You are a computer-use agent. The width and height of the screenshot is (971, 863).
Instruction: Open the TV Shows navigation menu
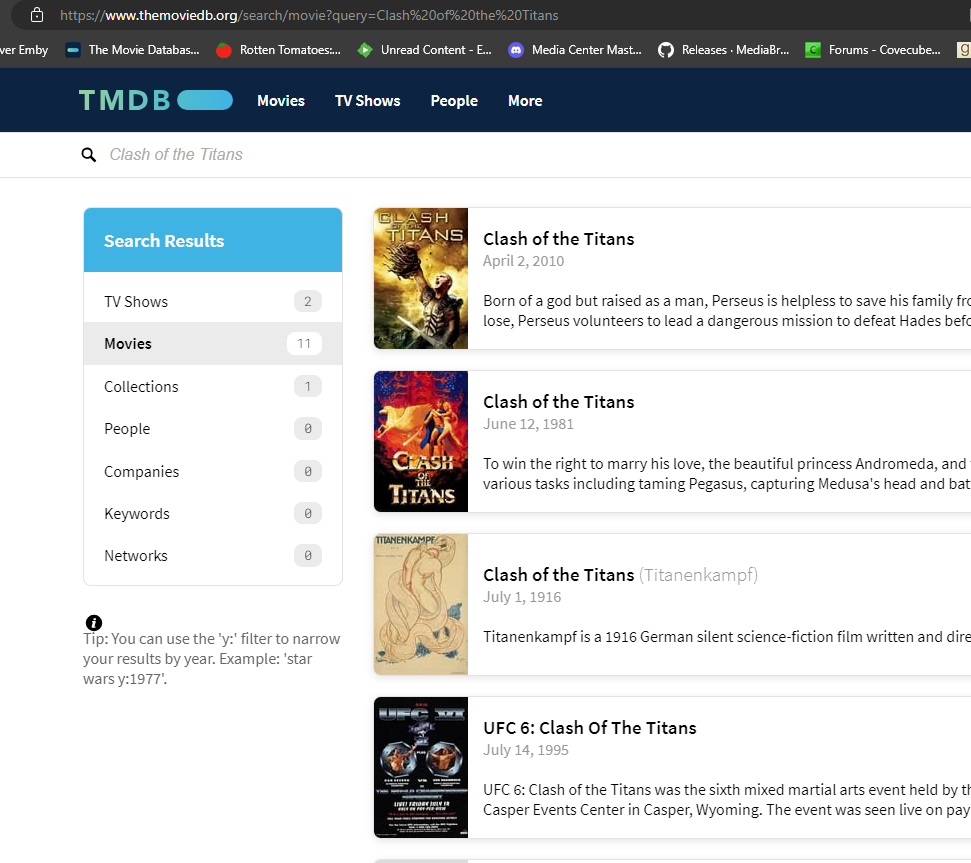[368, 101]
